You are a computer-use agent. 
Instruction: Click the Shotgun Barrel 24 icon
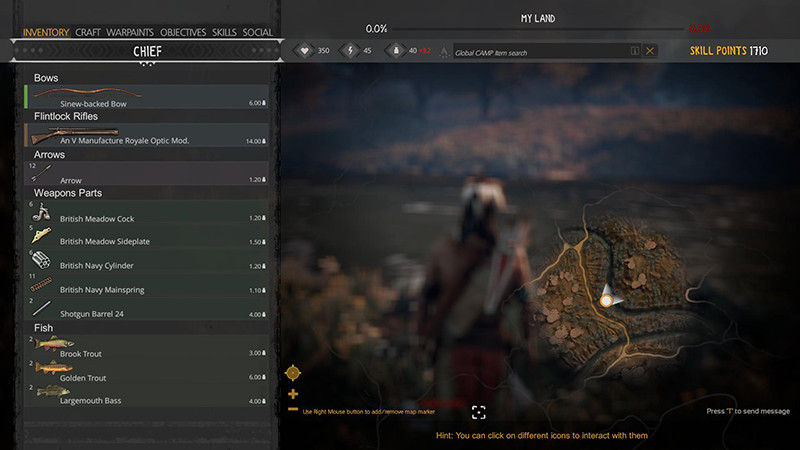tap(41, 308)
